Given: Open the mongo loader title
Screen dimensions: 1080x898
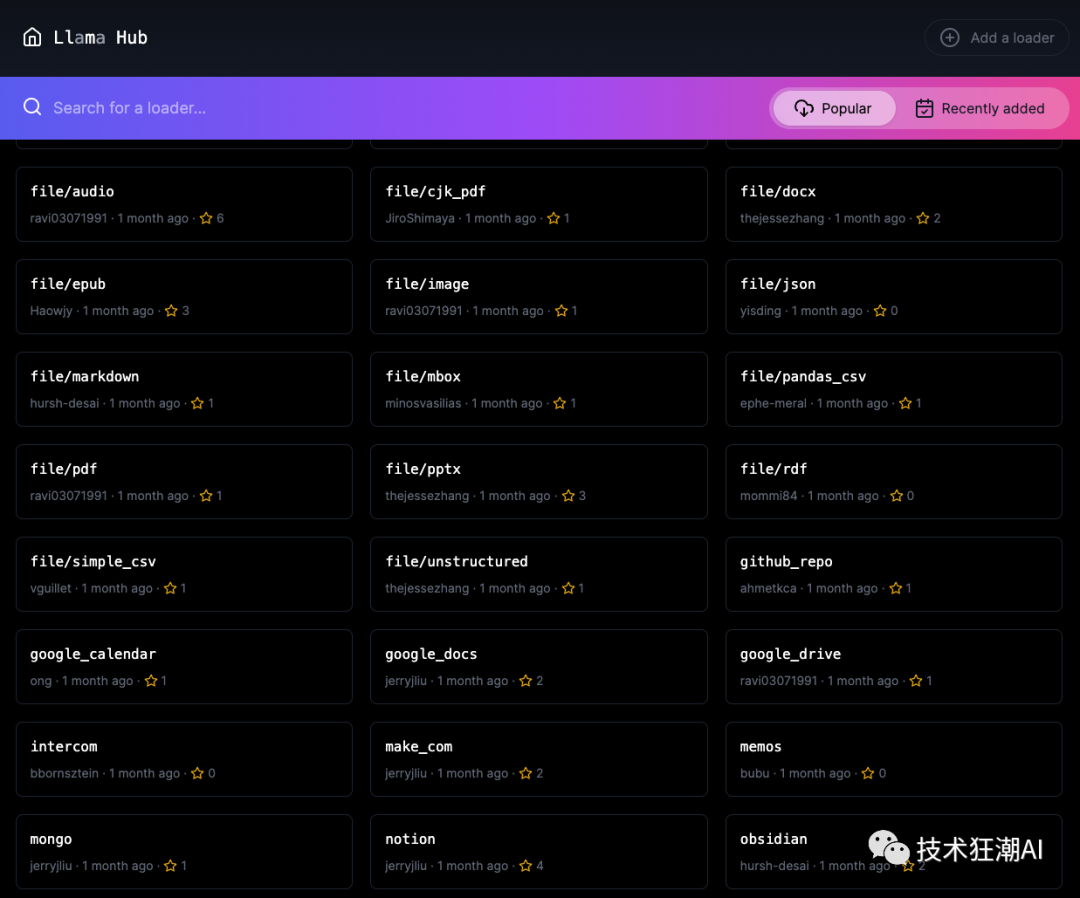Looking at the screenshot, I should tap(51, 839).
